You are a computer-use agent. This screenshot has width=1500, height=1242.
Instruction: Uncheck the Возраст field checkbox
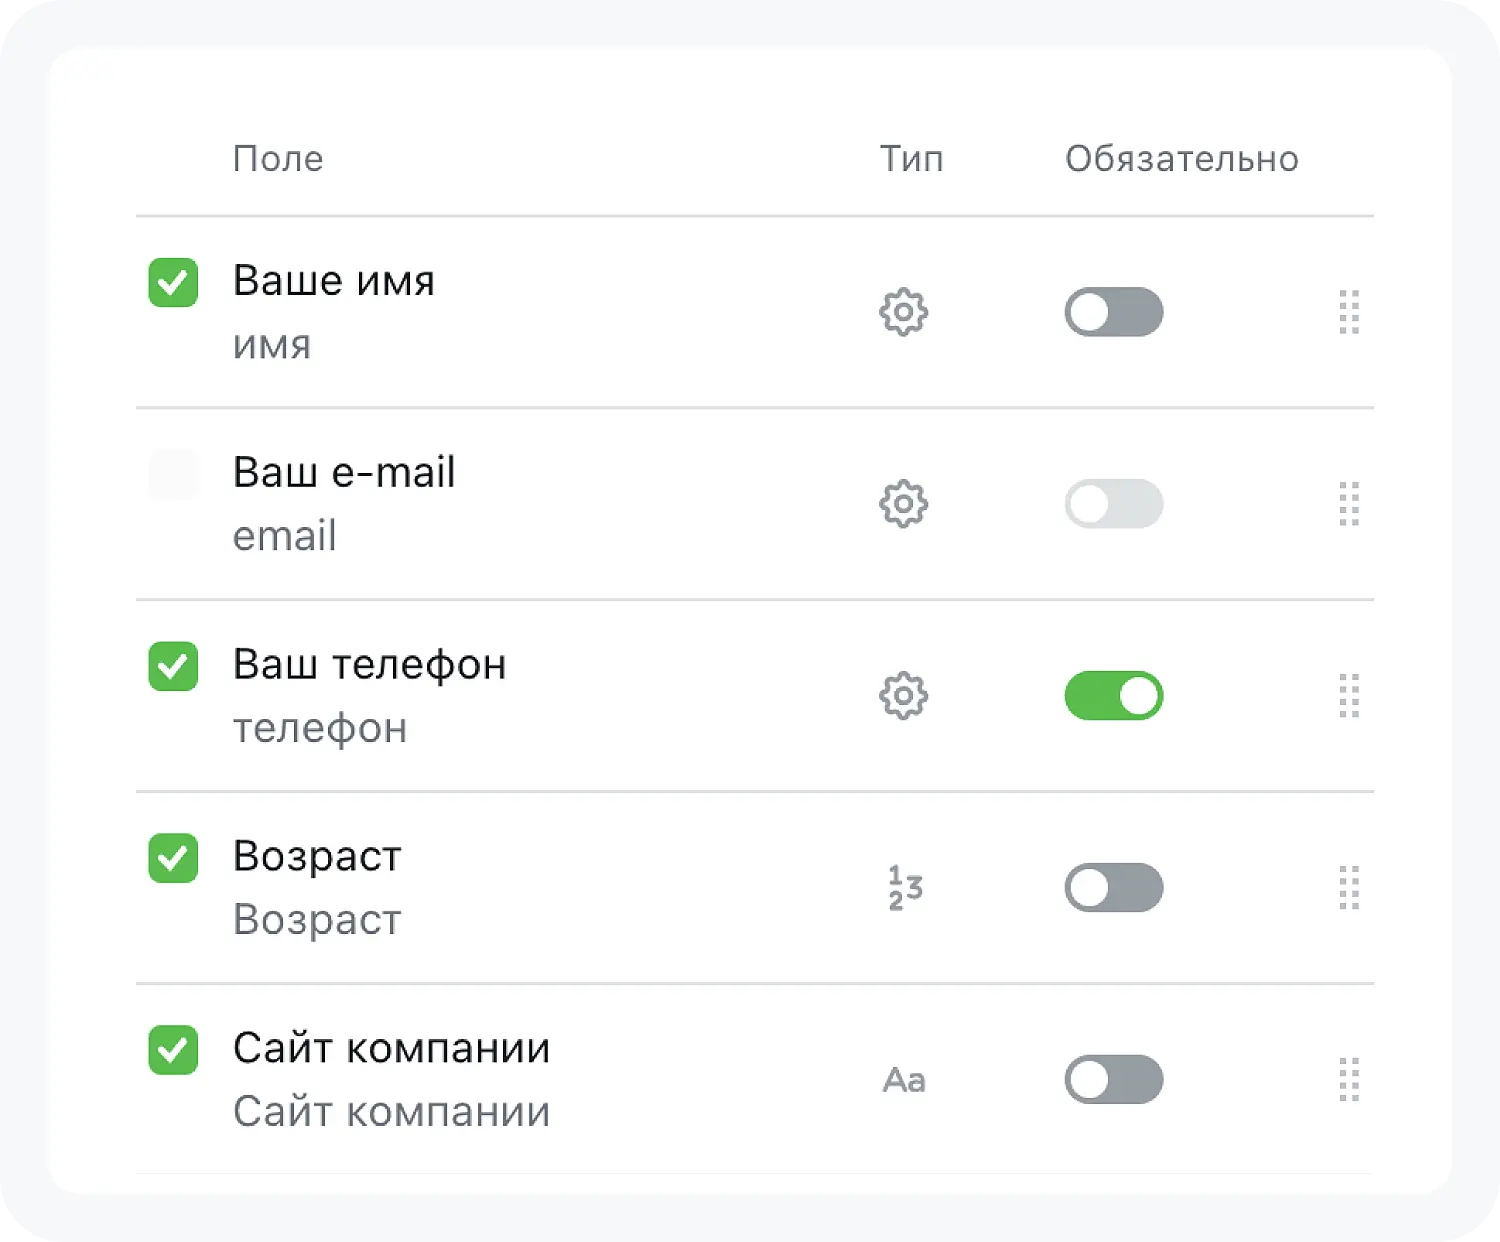173,858
